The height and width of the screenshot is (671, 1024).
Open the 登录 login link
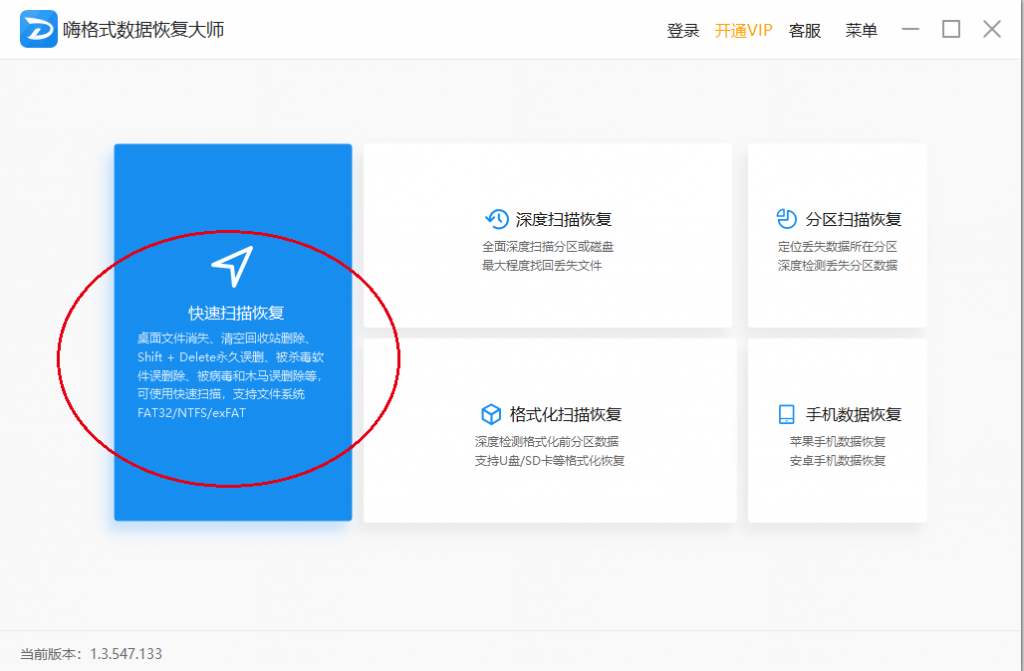click(683, 30)
